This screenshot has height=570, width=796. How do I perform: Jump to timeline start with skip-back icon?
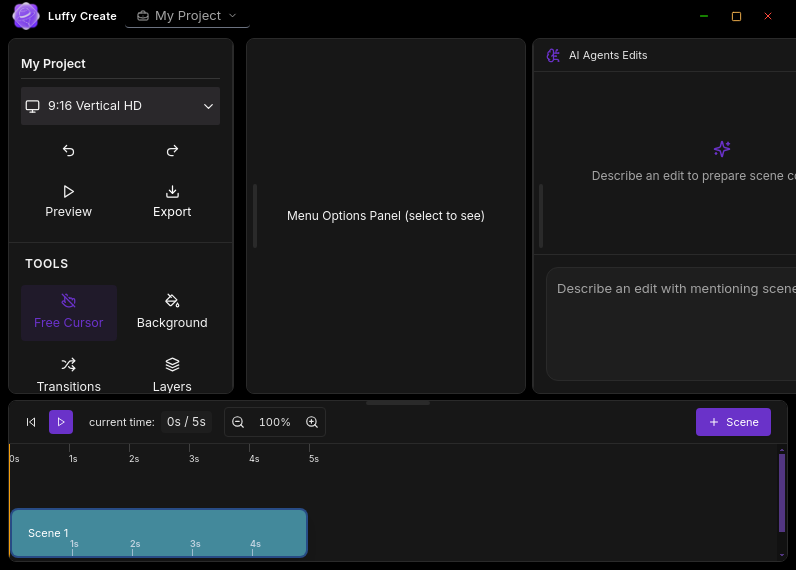point(31,422)
